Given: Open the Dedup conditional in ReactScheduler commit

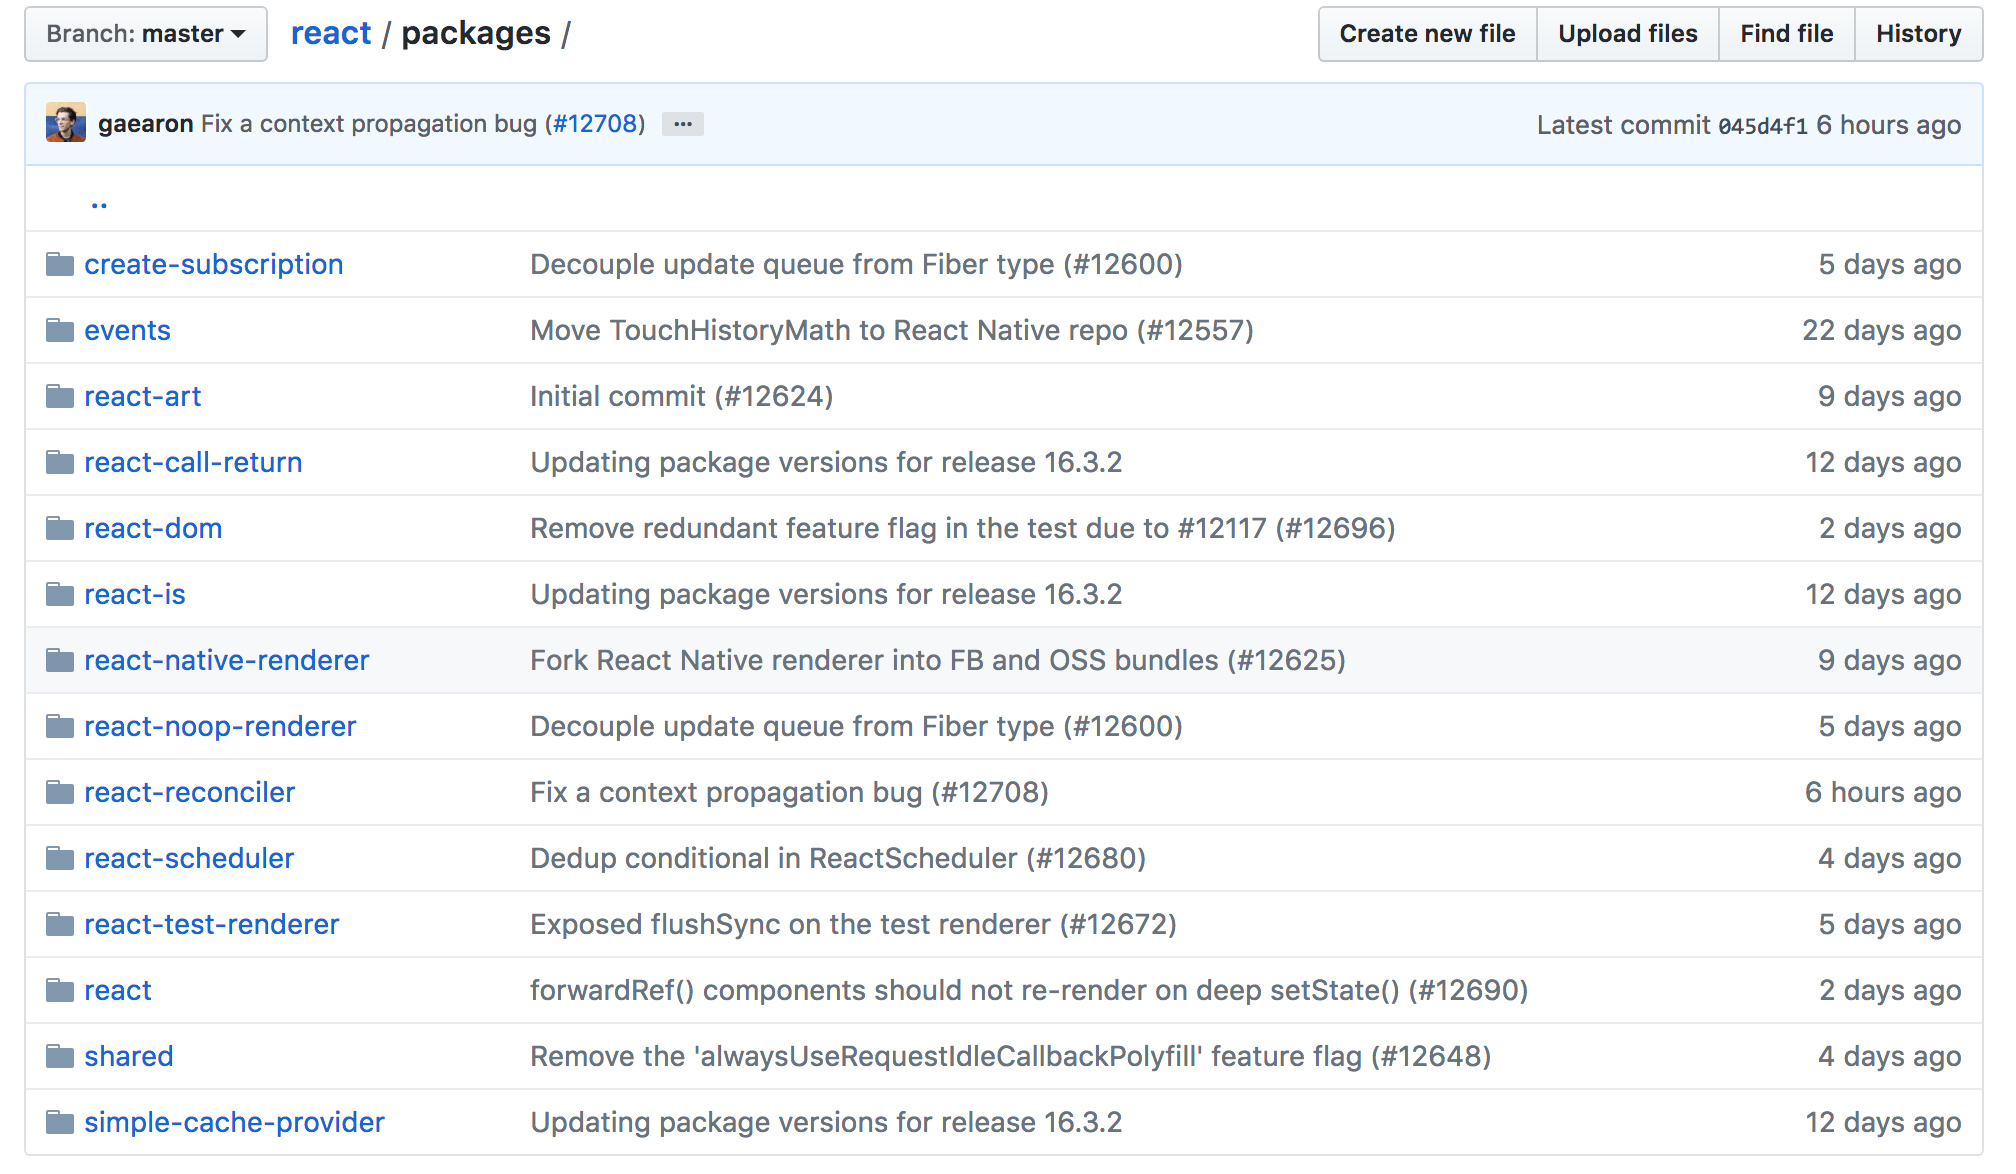Looking at the screenshot, I should pos(837,859).
